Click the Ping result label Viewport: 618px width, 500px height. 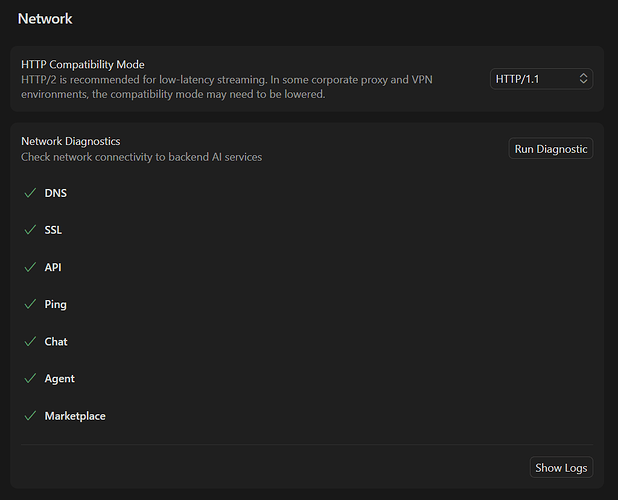(x=56, y=304)
